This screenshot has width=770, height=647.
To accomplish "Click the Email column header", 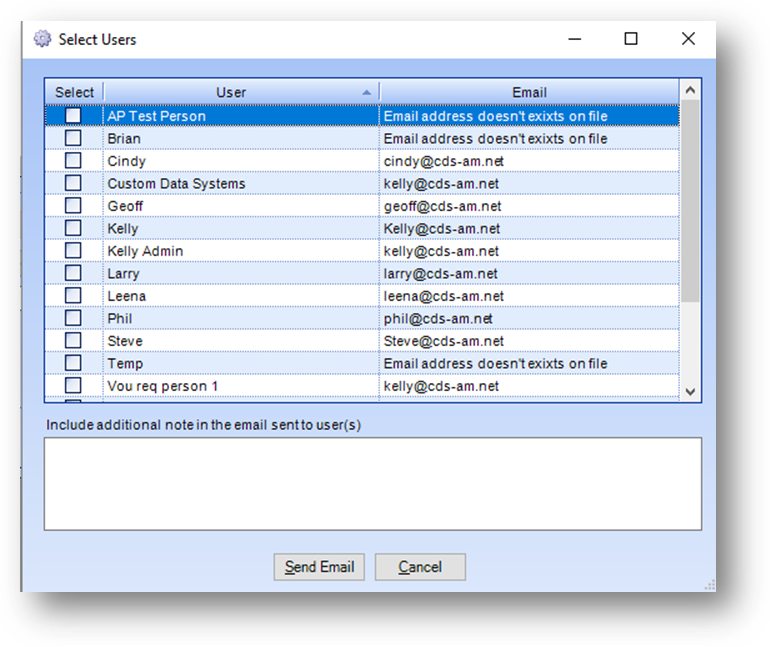I will point(529,92).
